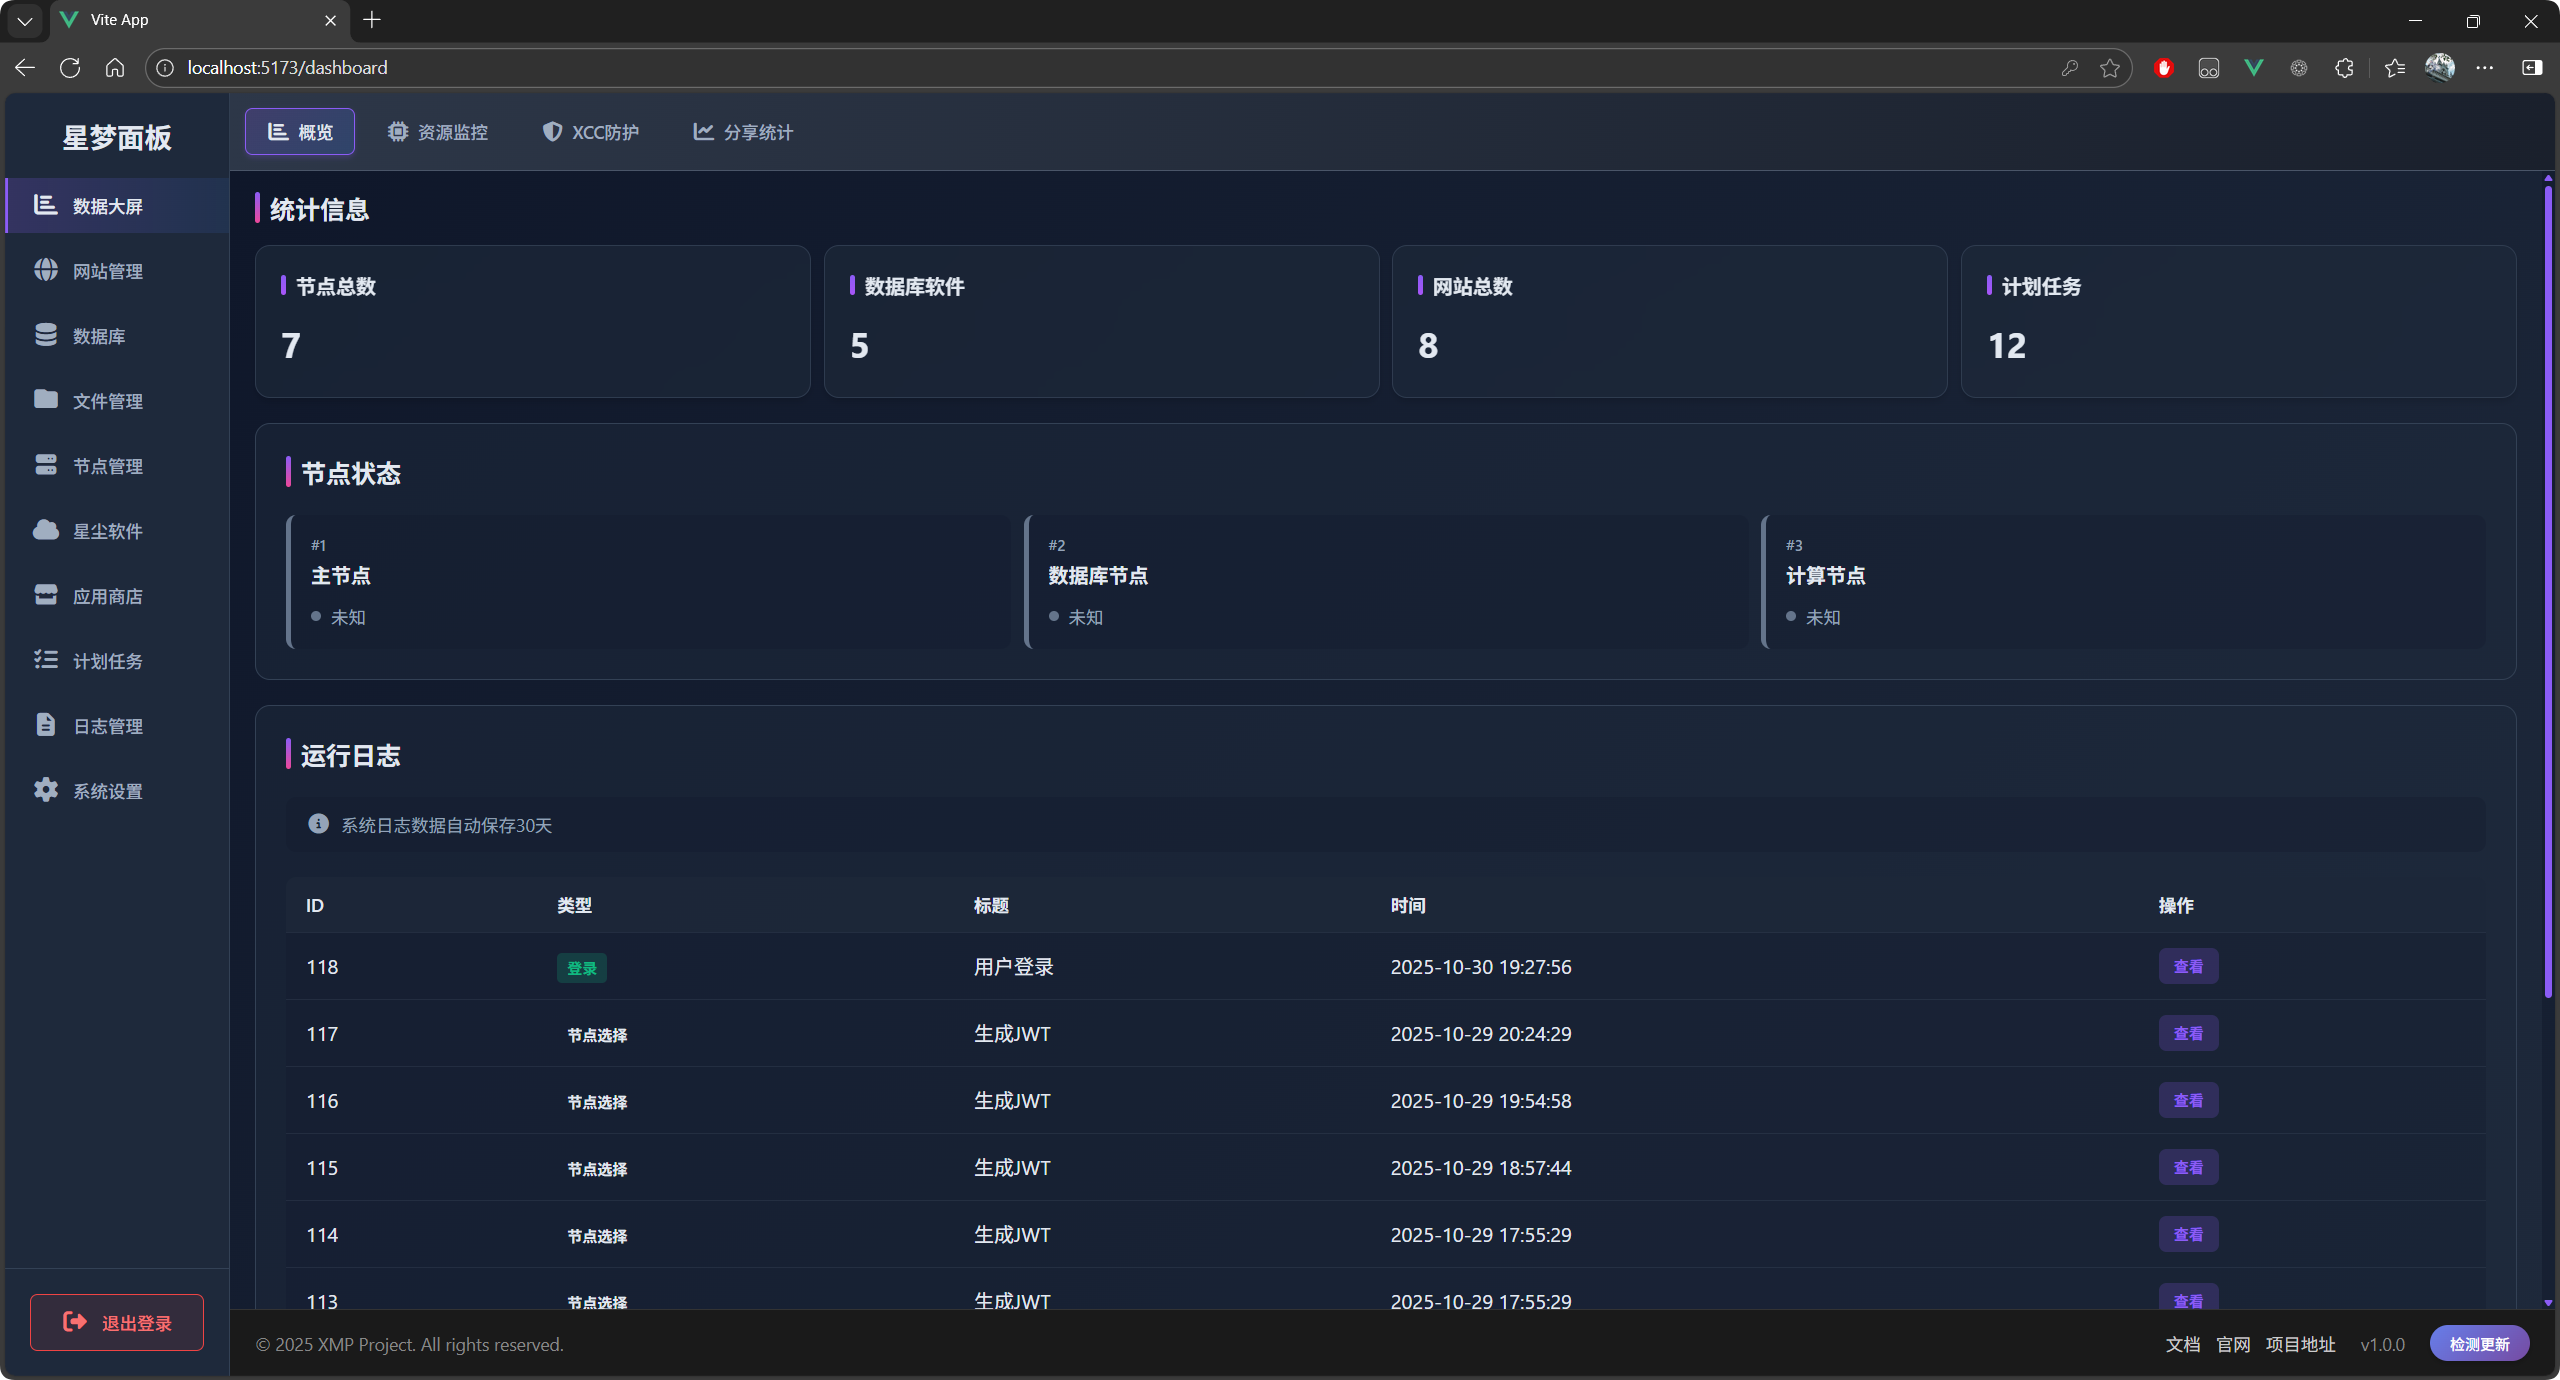Open 网站管理 globe icon in sidebar
This screenshot has width=2560, height=1380.
[x=46, y=270]
